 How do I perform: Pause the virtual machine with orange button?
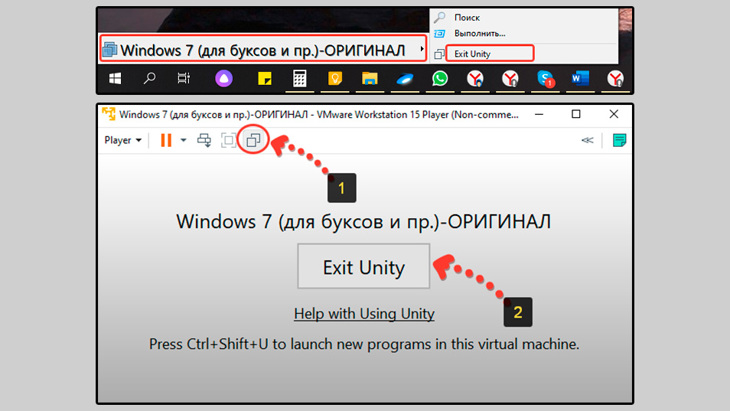[x=166, y=140]
